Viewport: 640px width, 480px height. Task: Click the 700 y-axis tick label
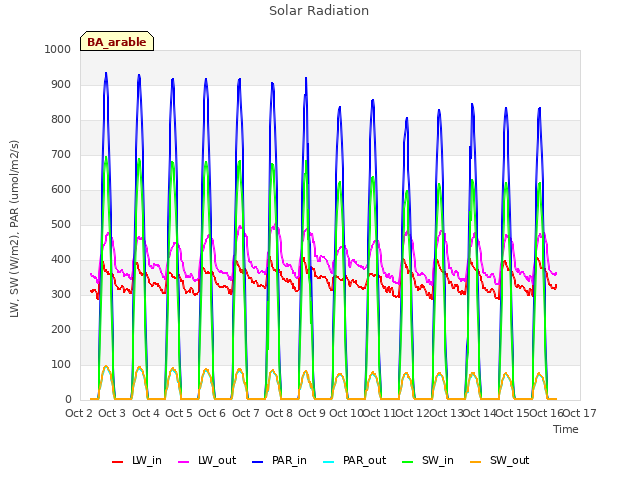(x=61, y=155)
